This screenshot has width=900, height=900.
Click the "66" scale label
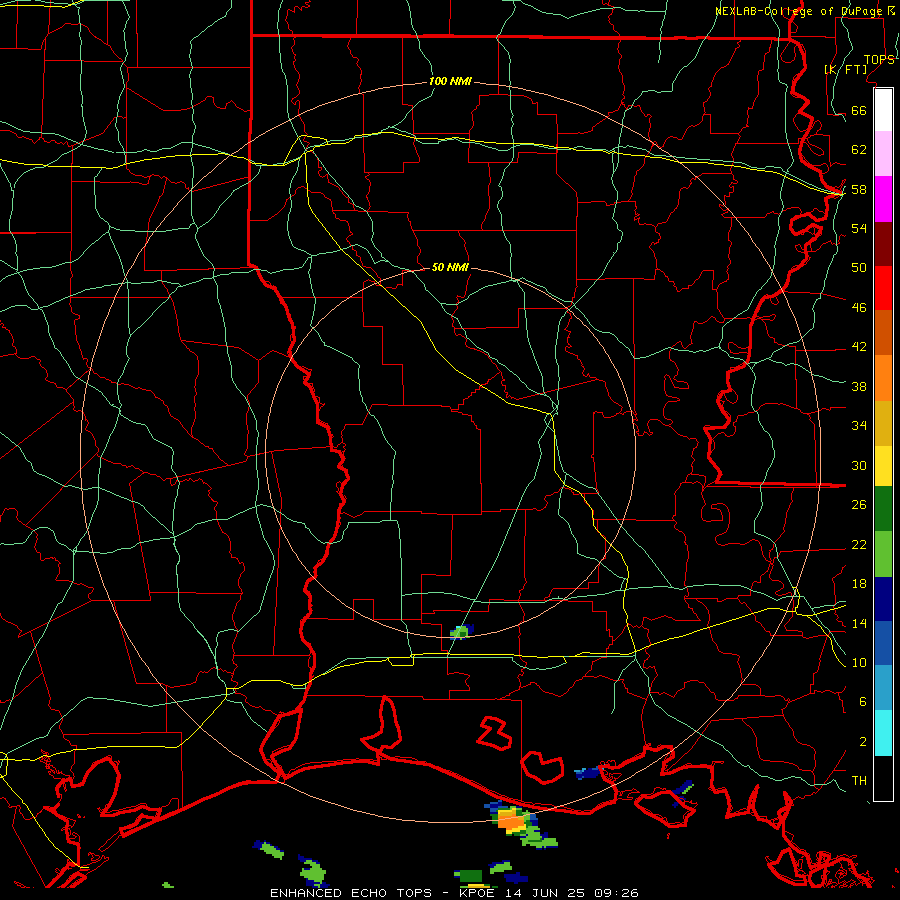tap(859, 110)
